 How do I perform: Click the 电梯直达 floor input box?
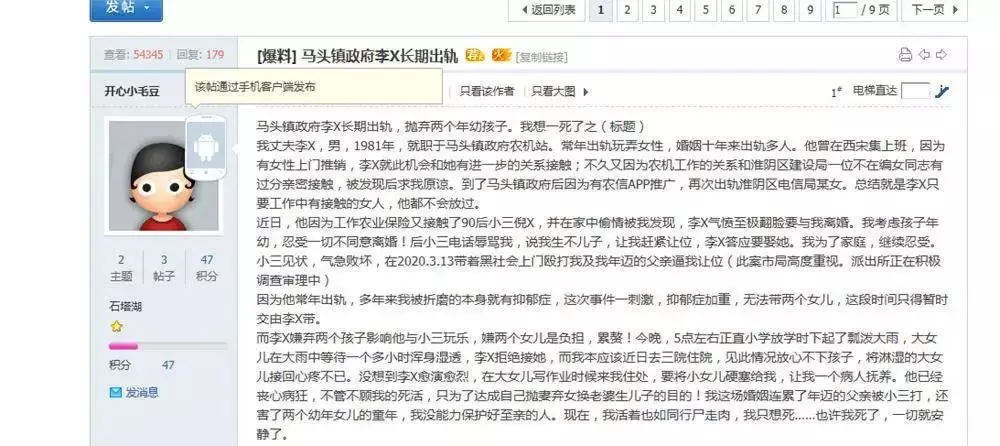(x=914, y=91)
